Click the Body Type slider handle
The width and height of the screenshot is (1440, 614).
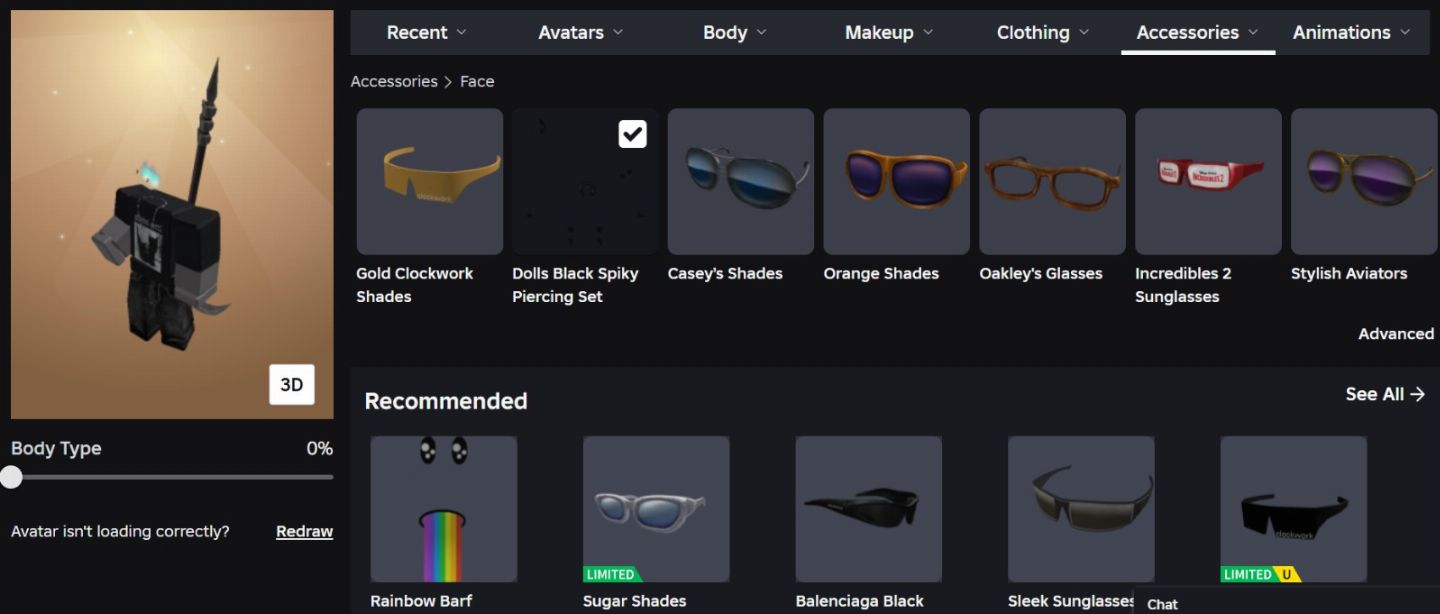coord(11,477)
